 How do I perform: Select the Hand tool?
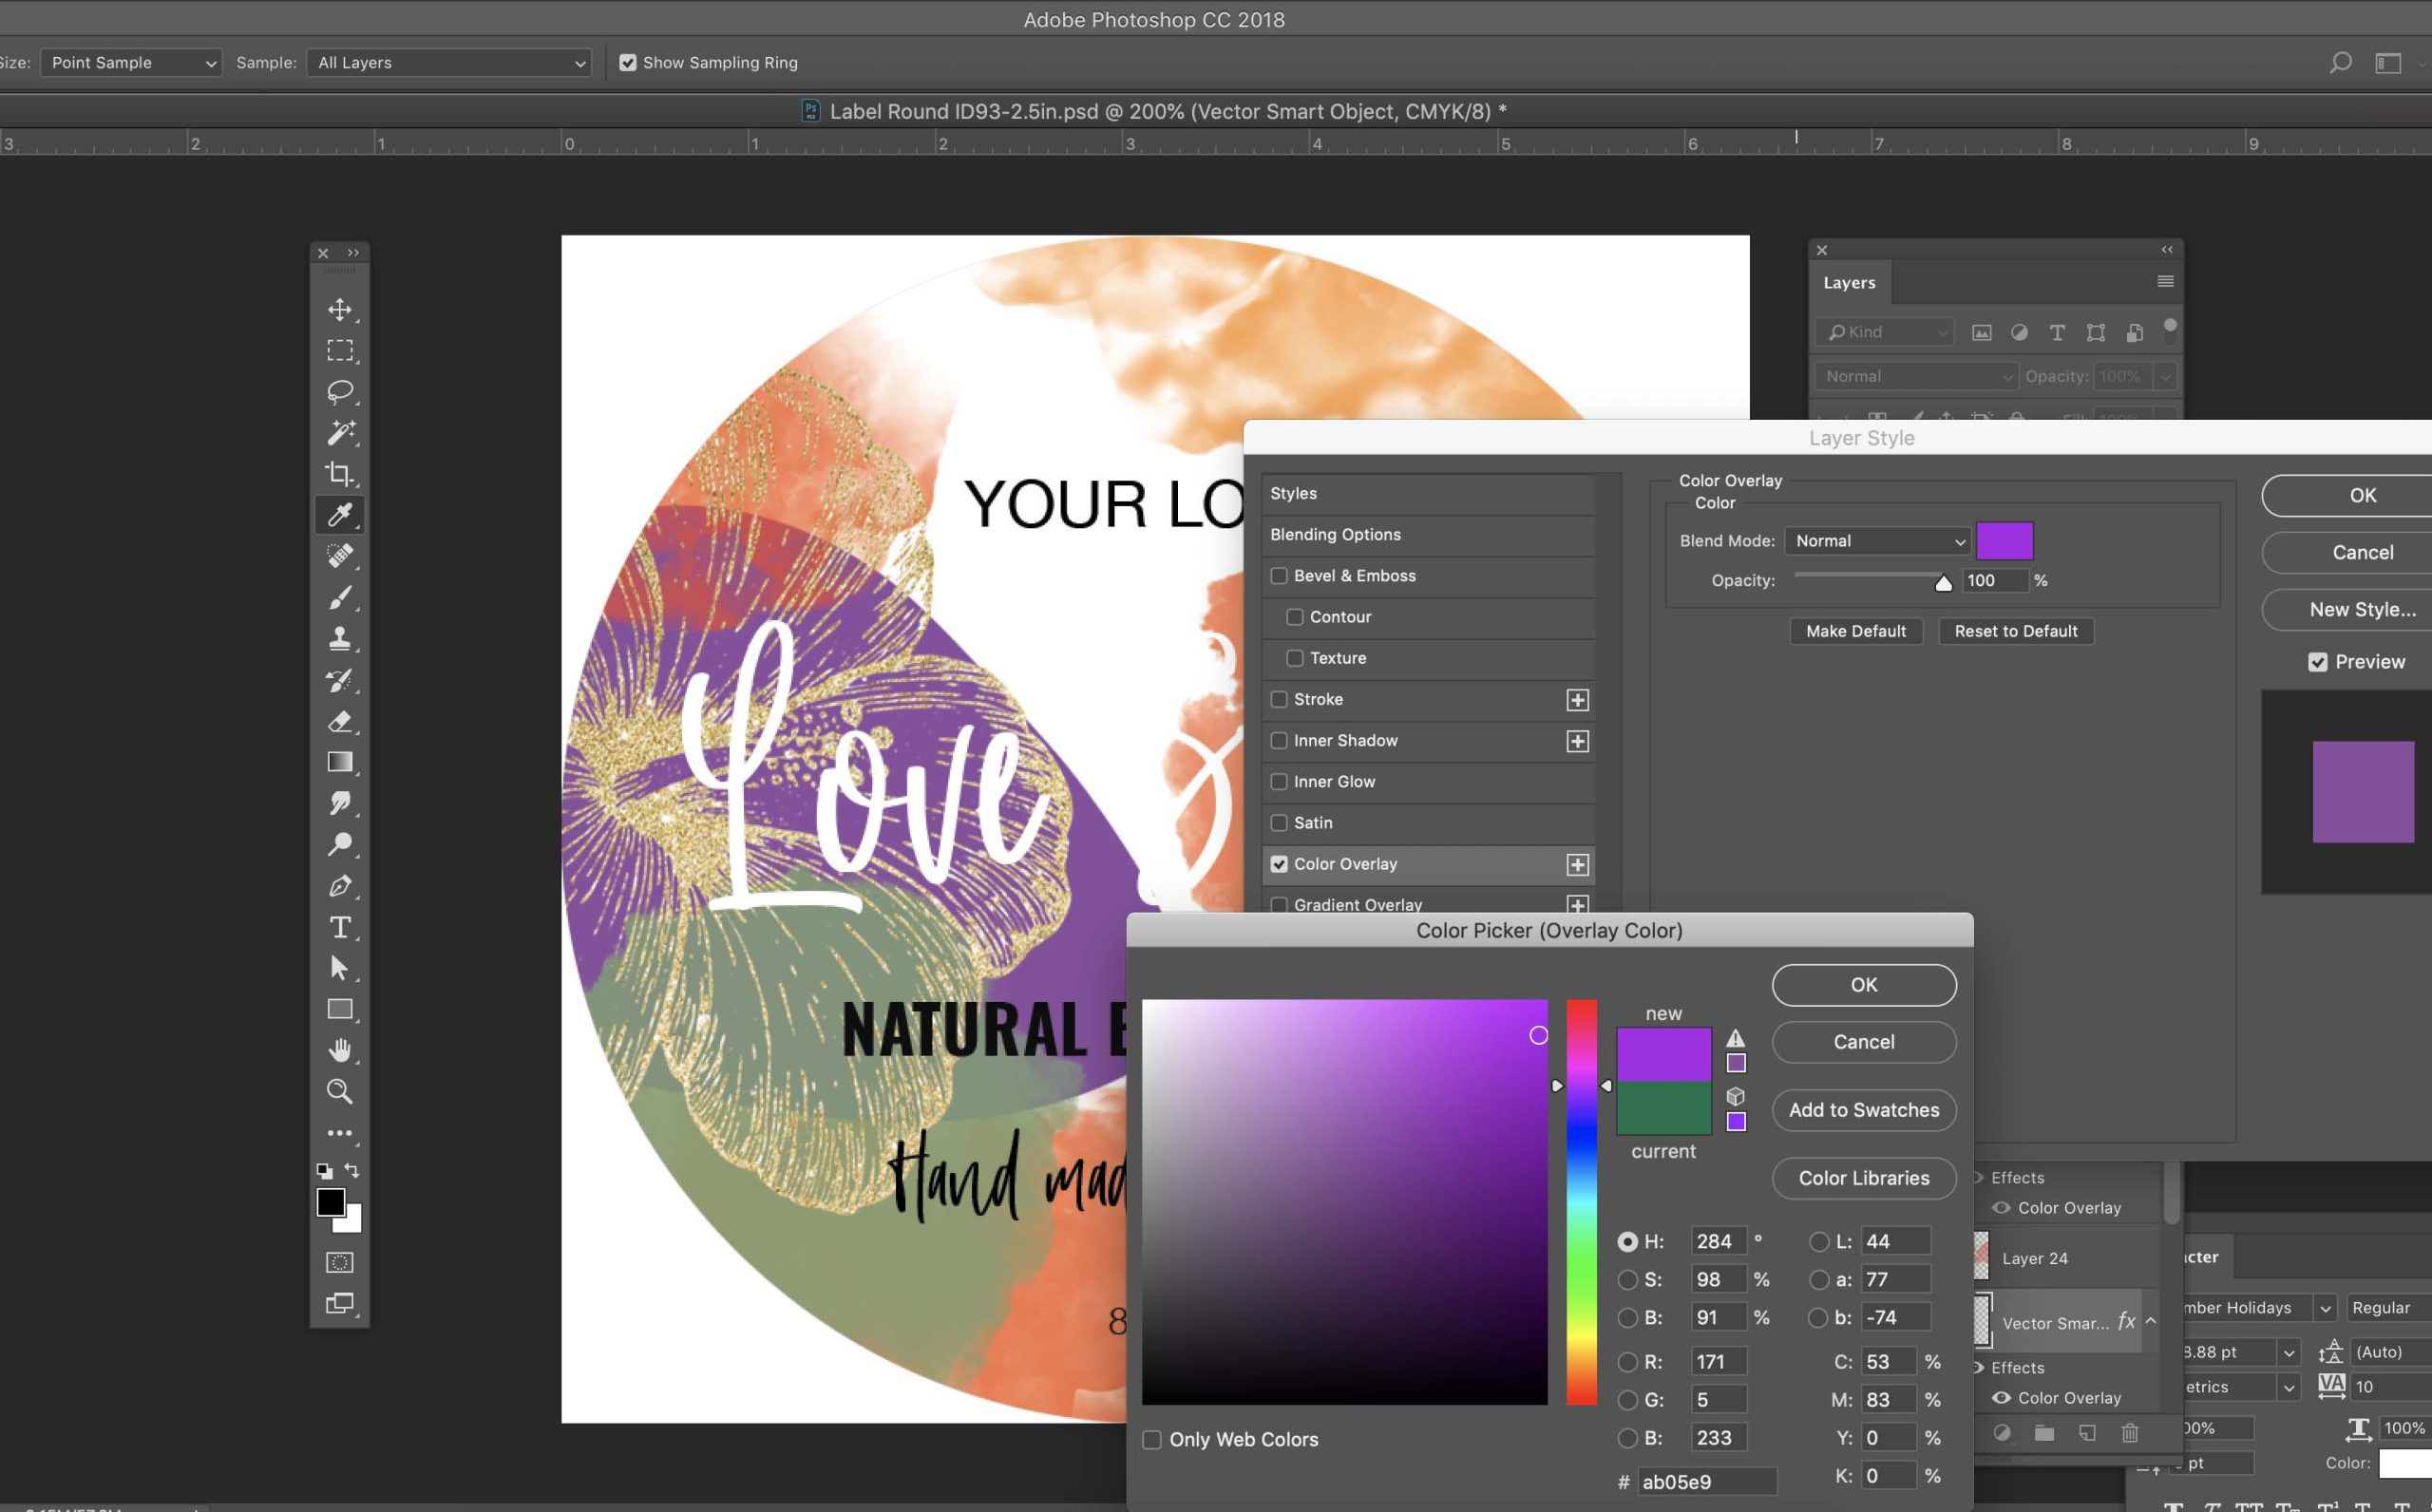pos(340,1050)
